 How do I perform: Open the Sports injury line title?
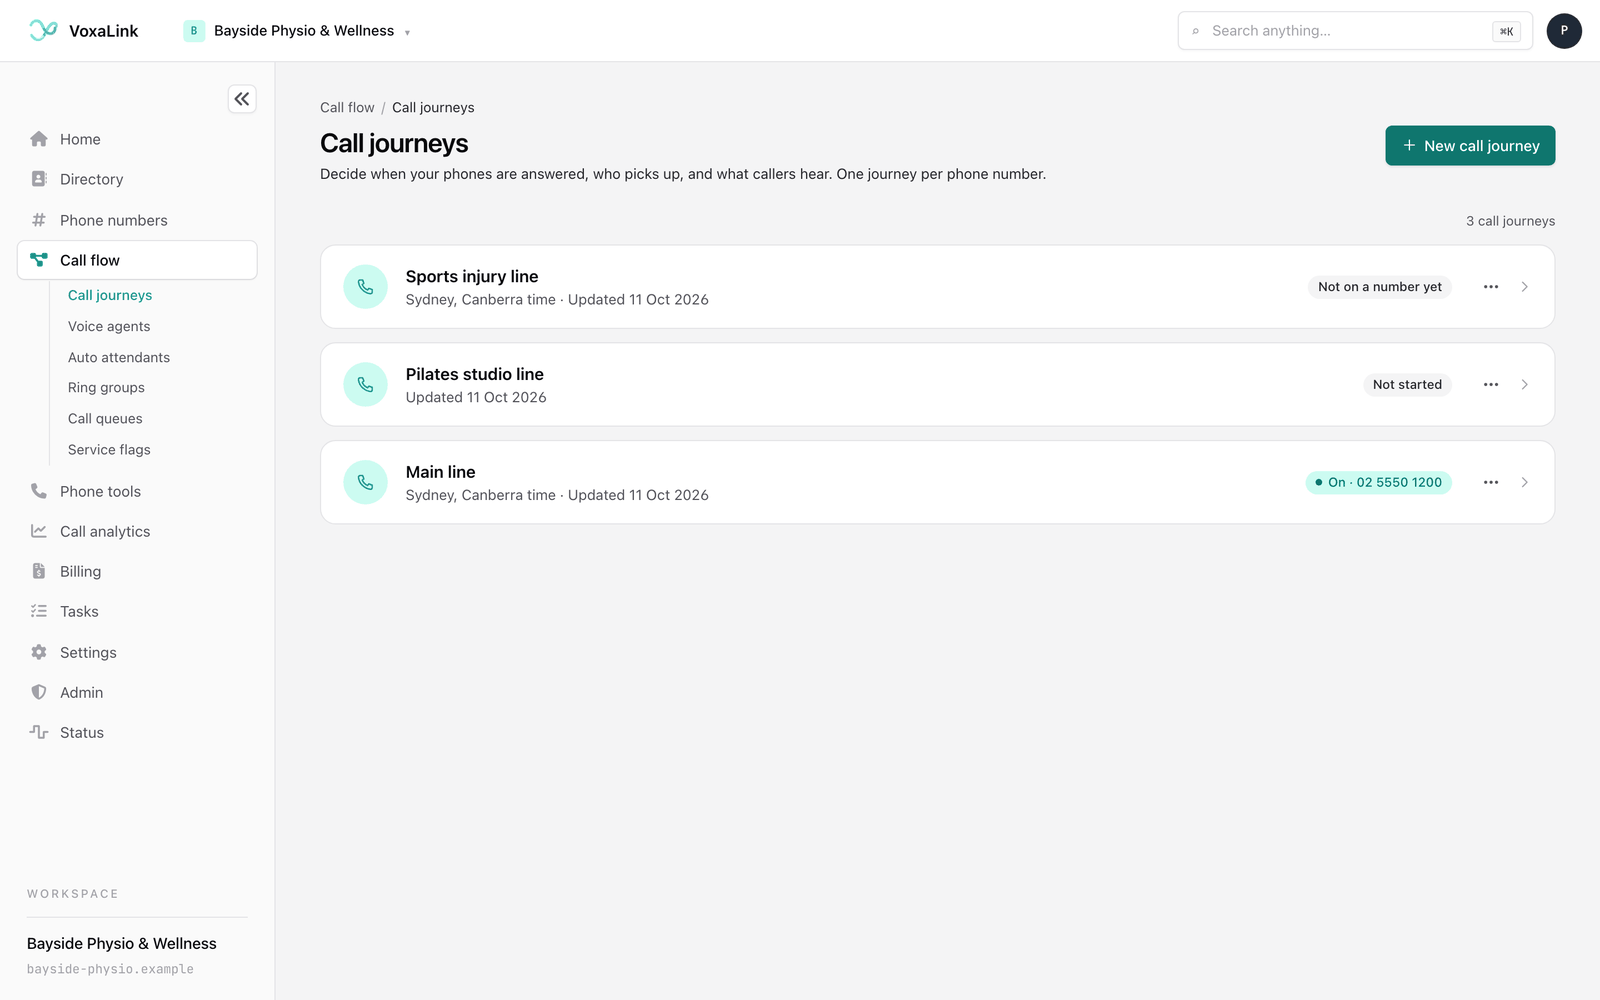[472, 277]
